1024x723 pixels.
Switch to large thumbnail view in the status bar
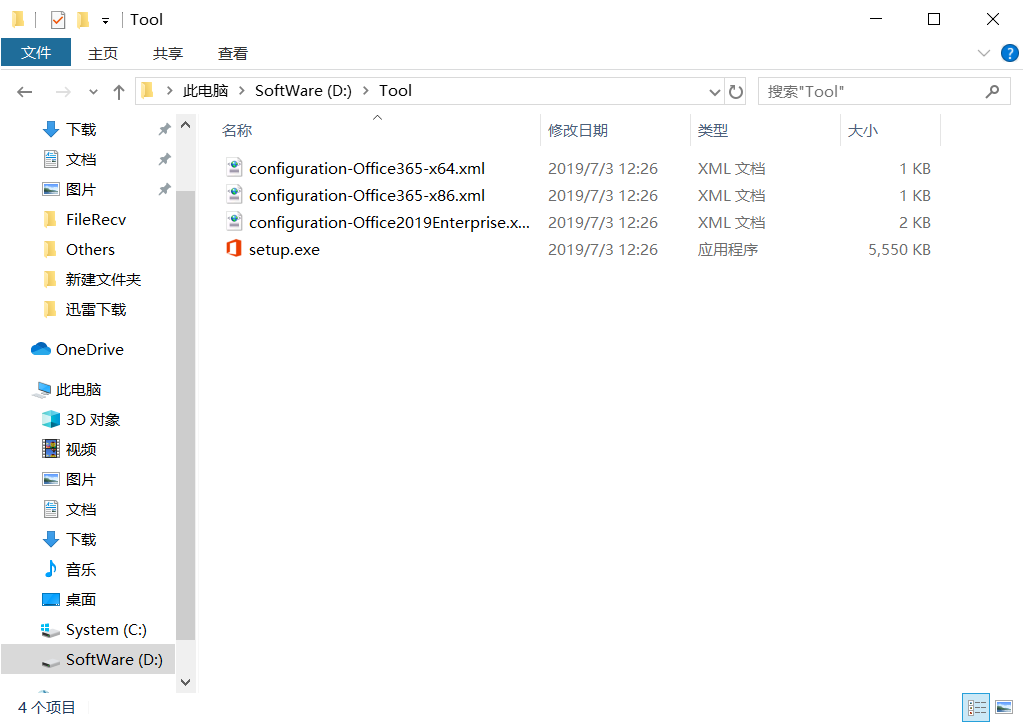[1004, 707]
